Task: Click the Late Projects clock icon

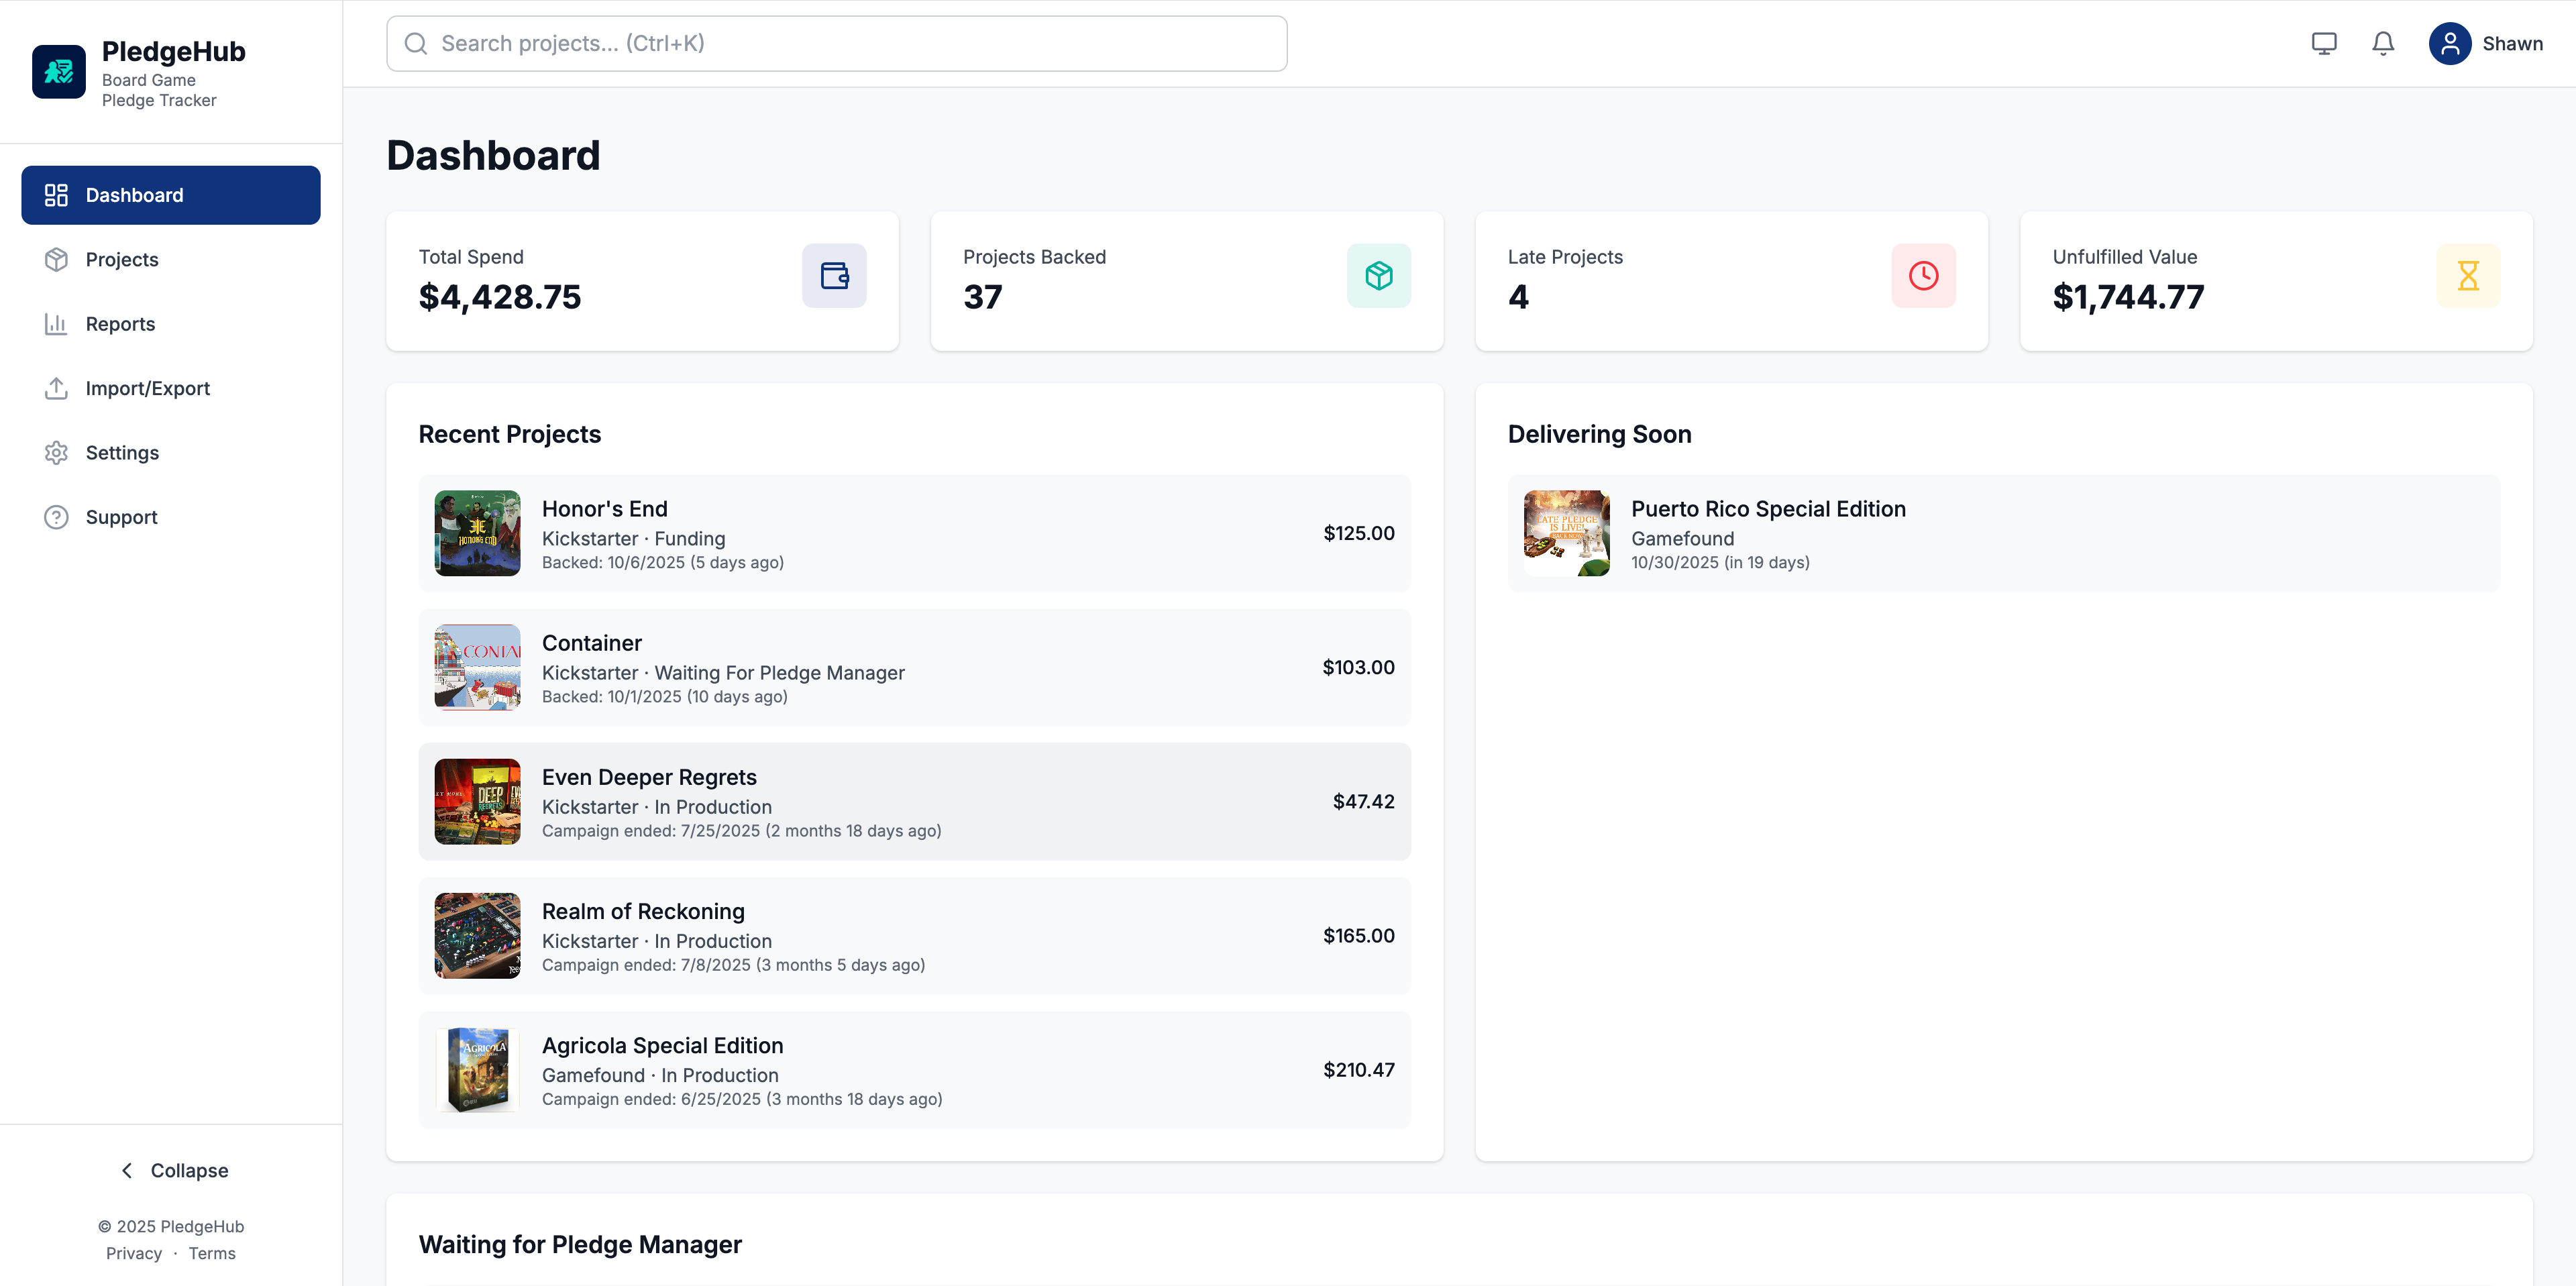Action: (x=1923, y=276)
